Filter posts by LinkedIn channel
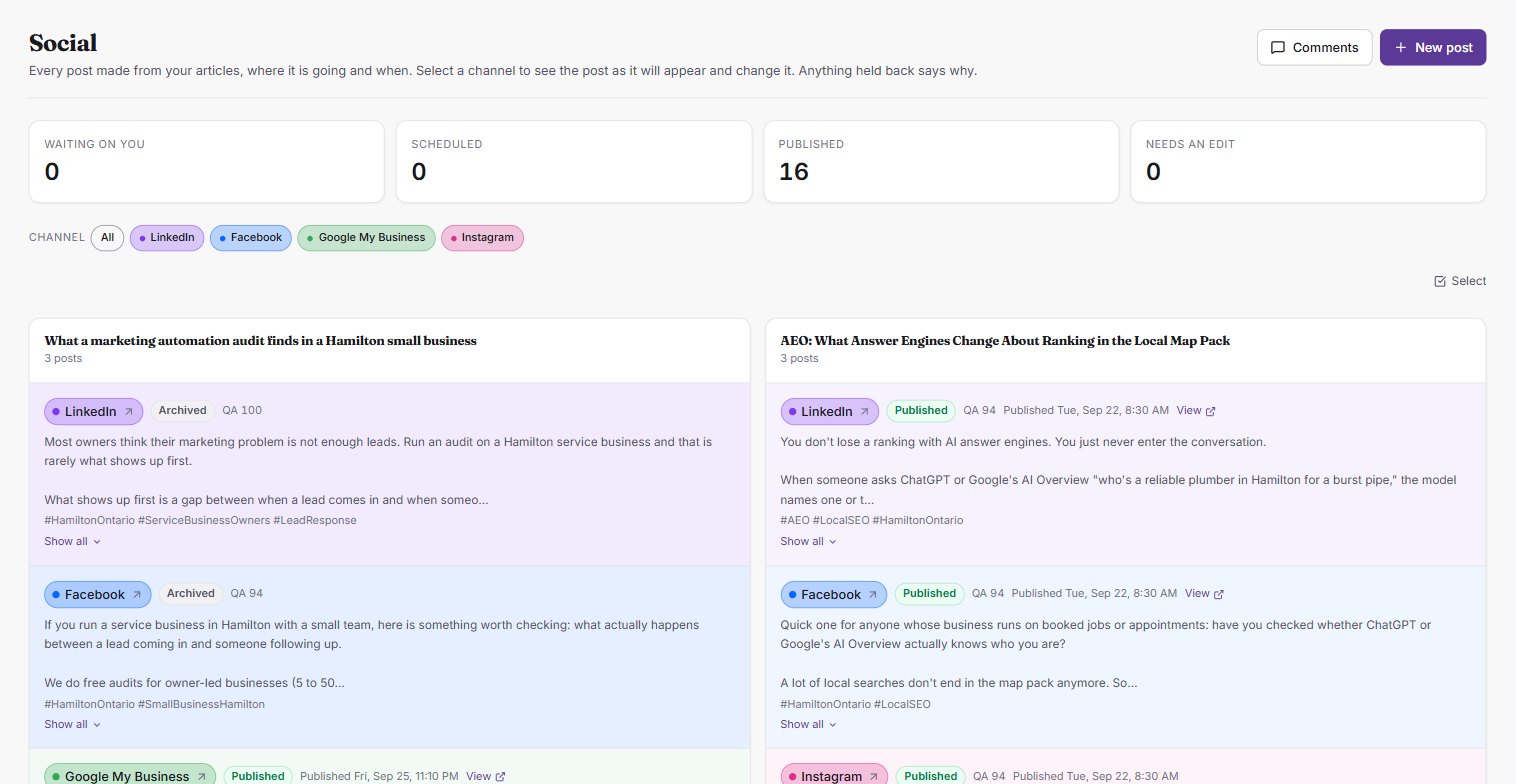 click(167, 238)
